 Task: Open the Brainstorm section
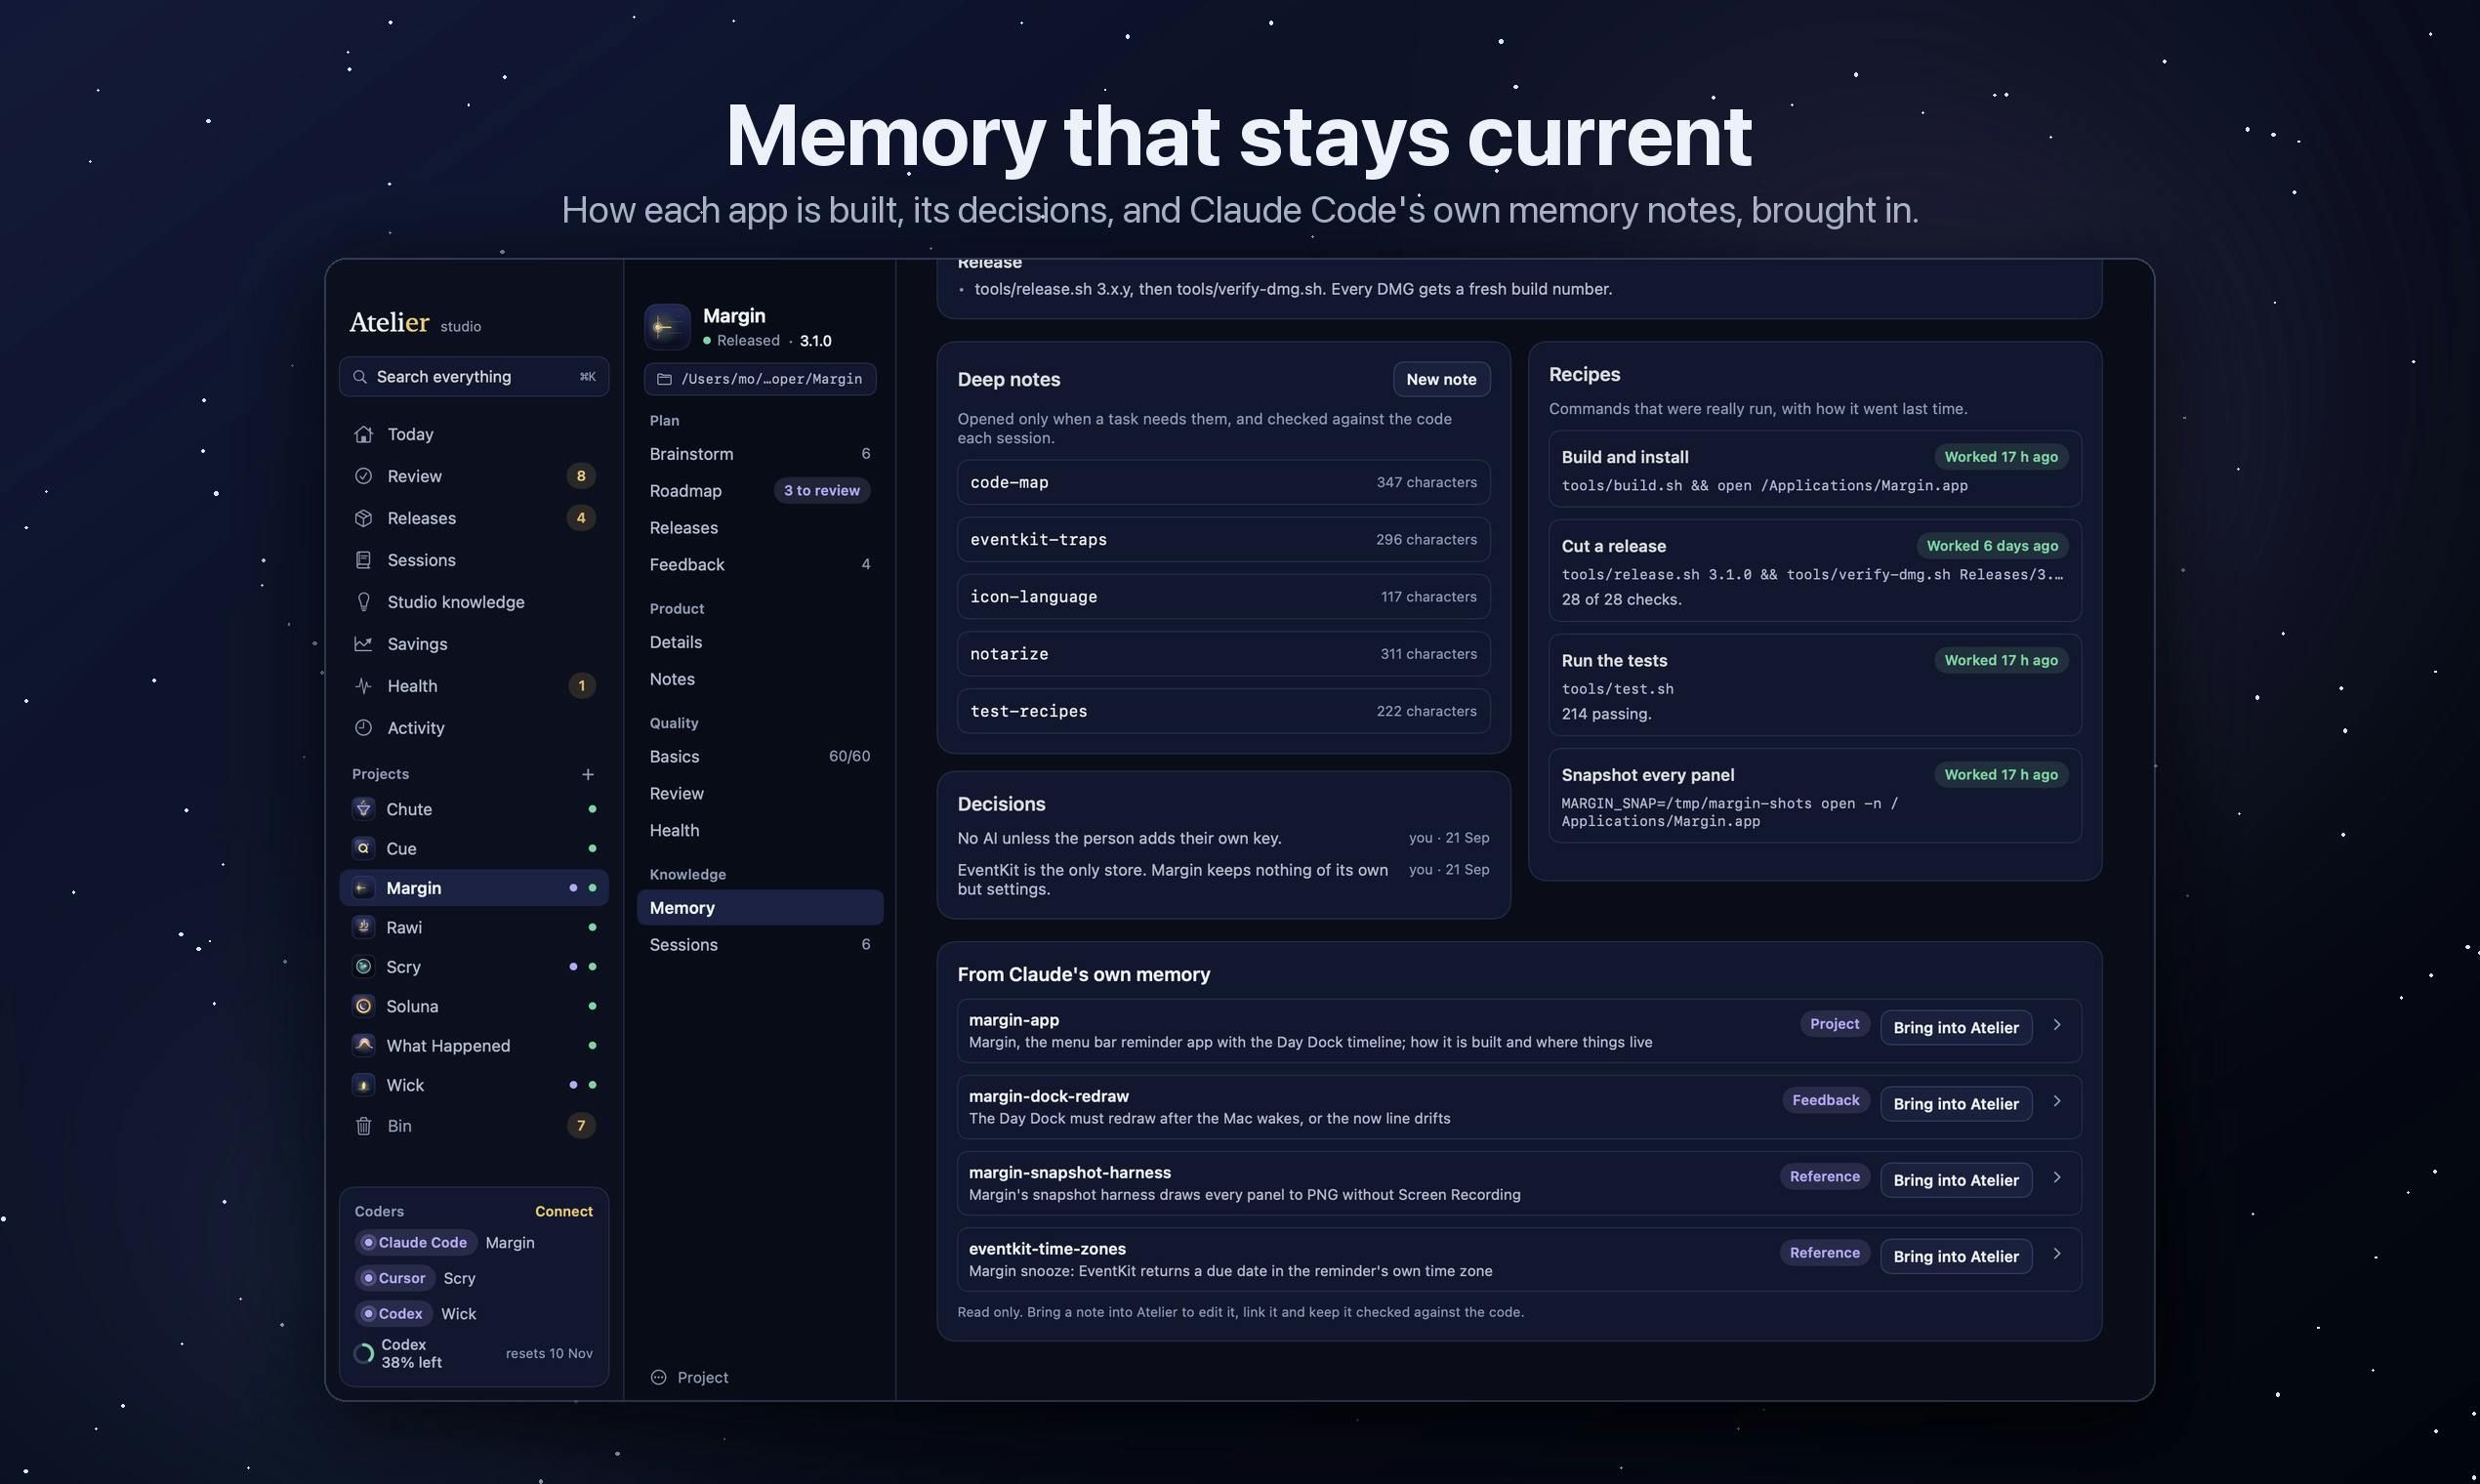760,454
